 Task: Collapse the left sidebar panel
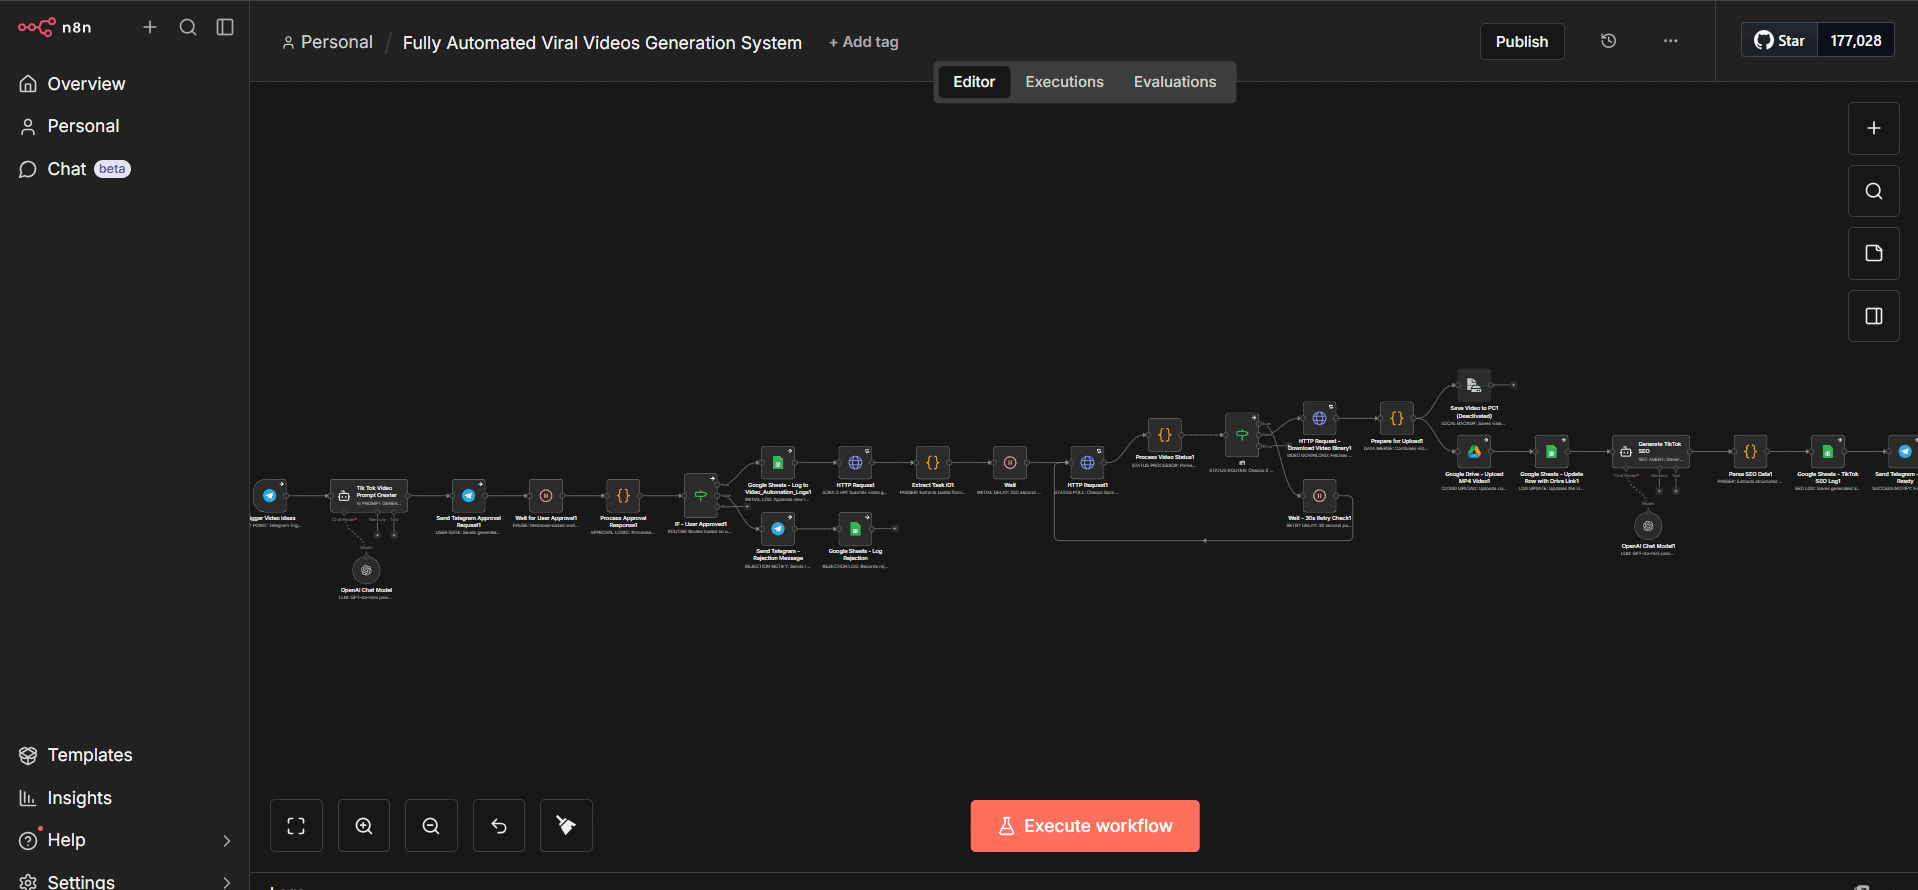[x=225, y=27]
